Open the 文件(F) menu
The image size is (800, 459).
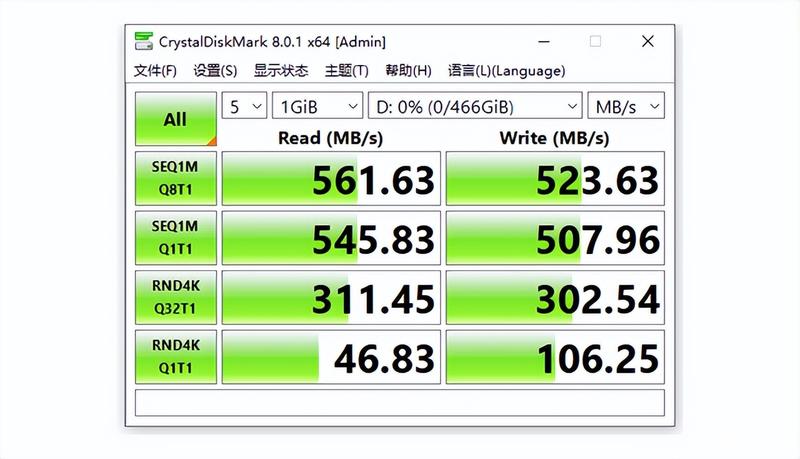[155, 70]
